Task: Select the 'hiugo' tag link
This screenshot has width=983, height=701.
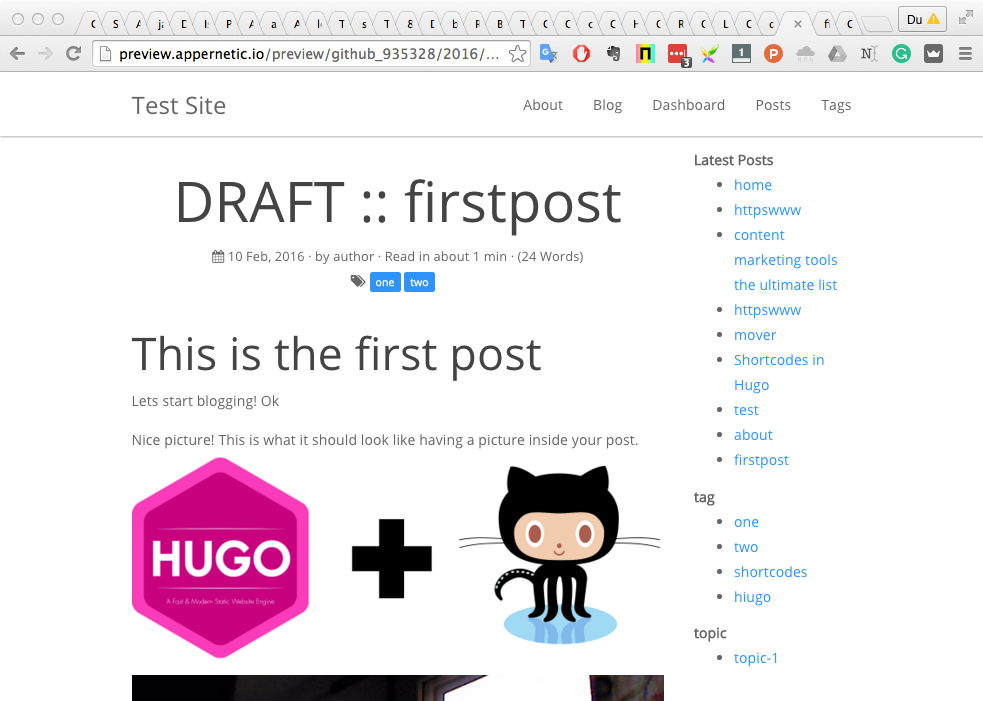Action: [x=752, y=597]
